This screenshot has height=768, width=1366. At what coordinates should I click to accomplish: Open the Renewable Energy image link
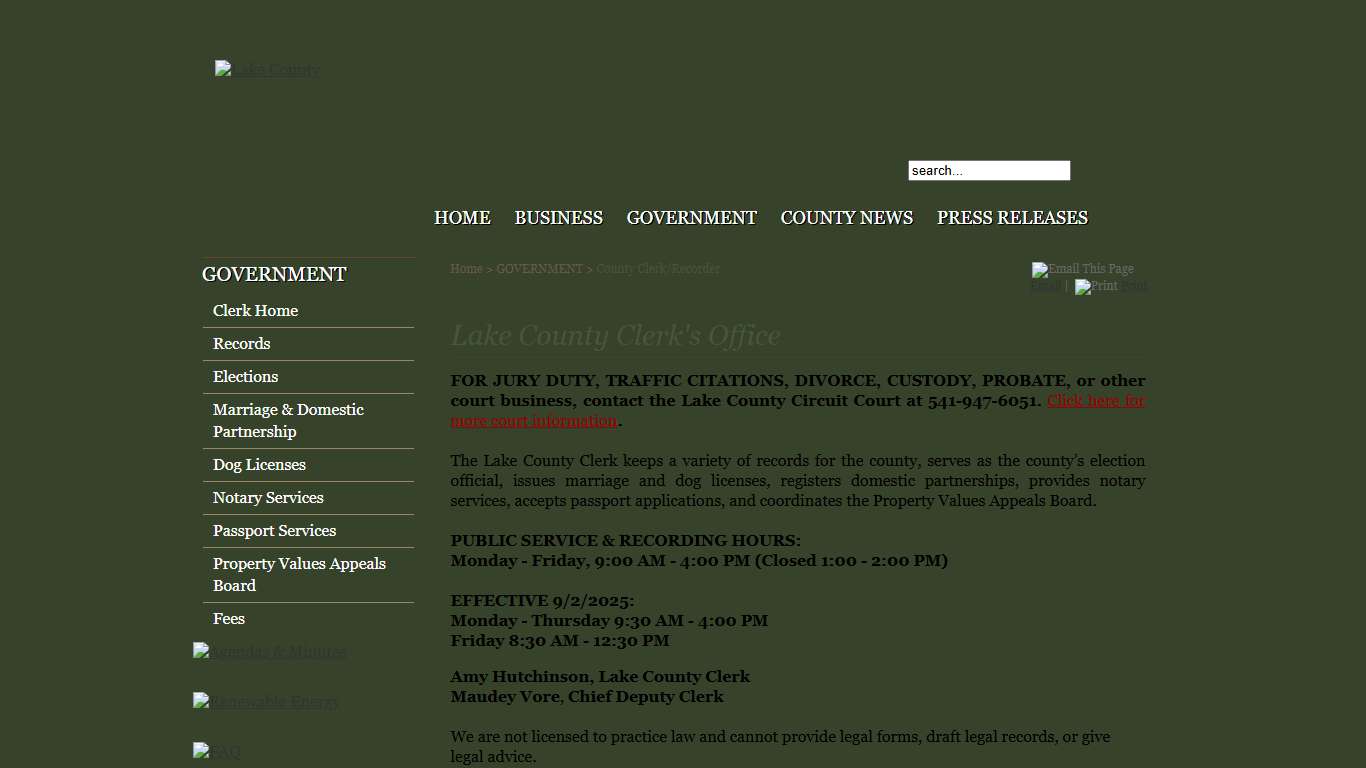[266, 701]
